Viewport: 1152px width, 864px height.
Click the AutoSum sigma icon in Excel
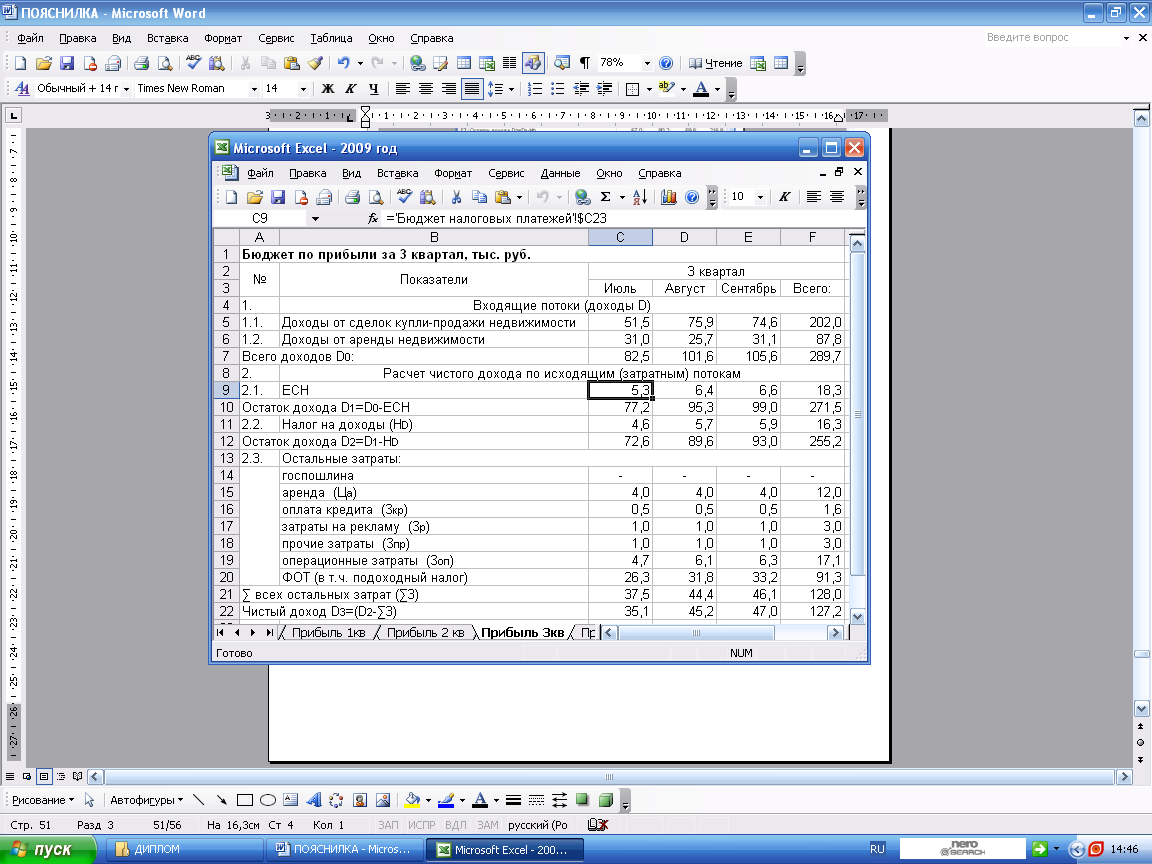(606, 197)
